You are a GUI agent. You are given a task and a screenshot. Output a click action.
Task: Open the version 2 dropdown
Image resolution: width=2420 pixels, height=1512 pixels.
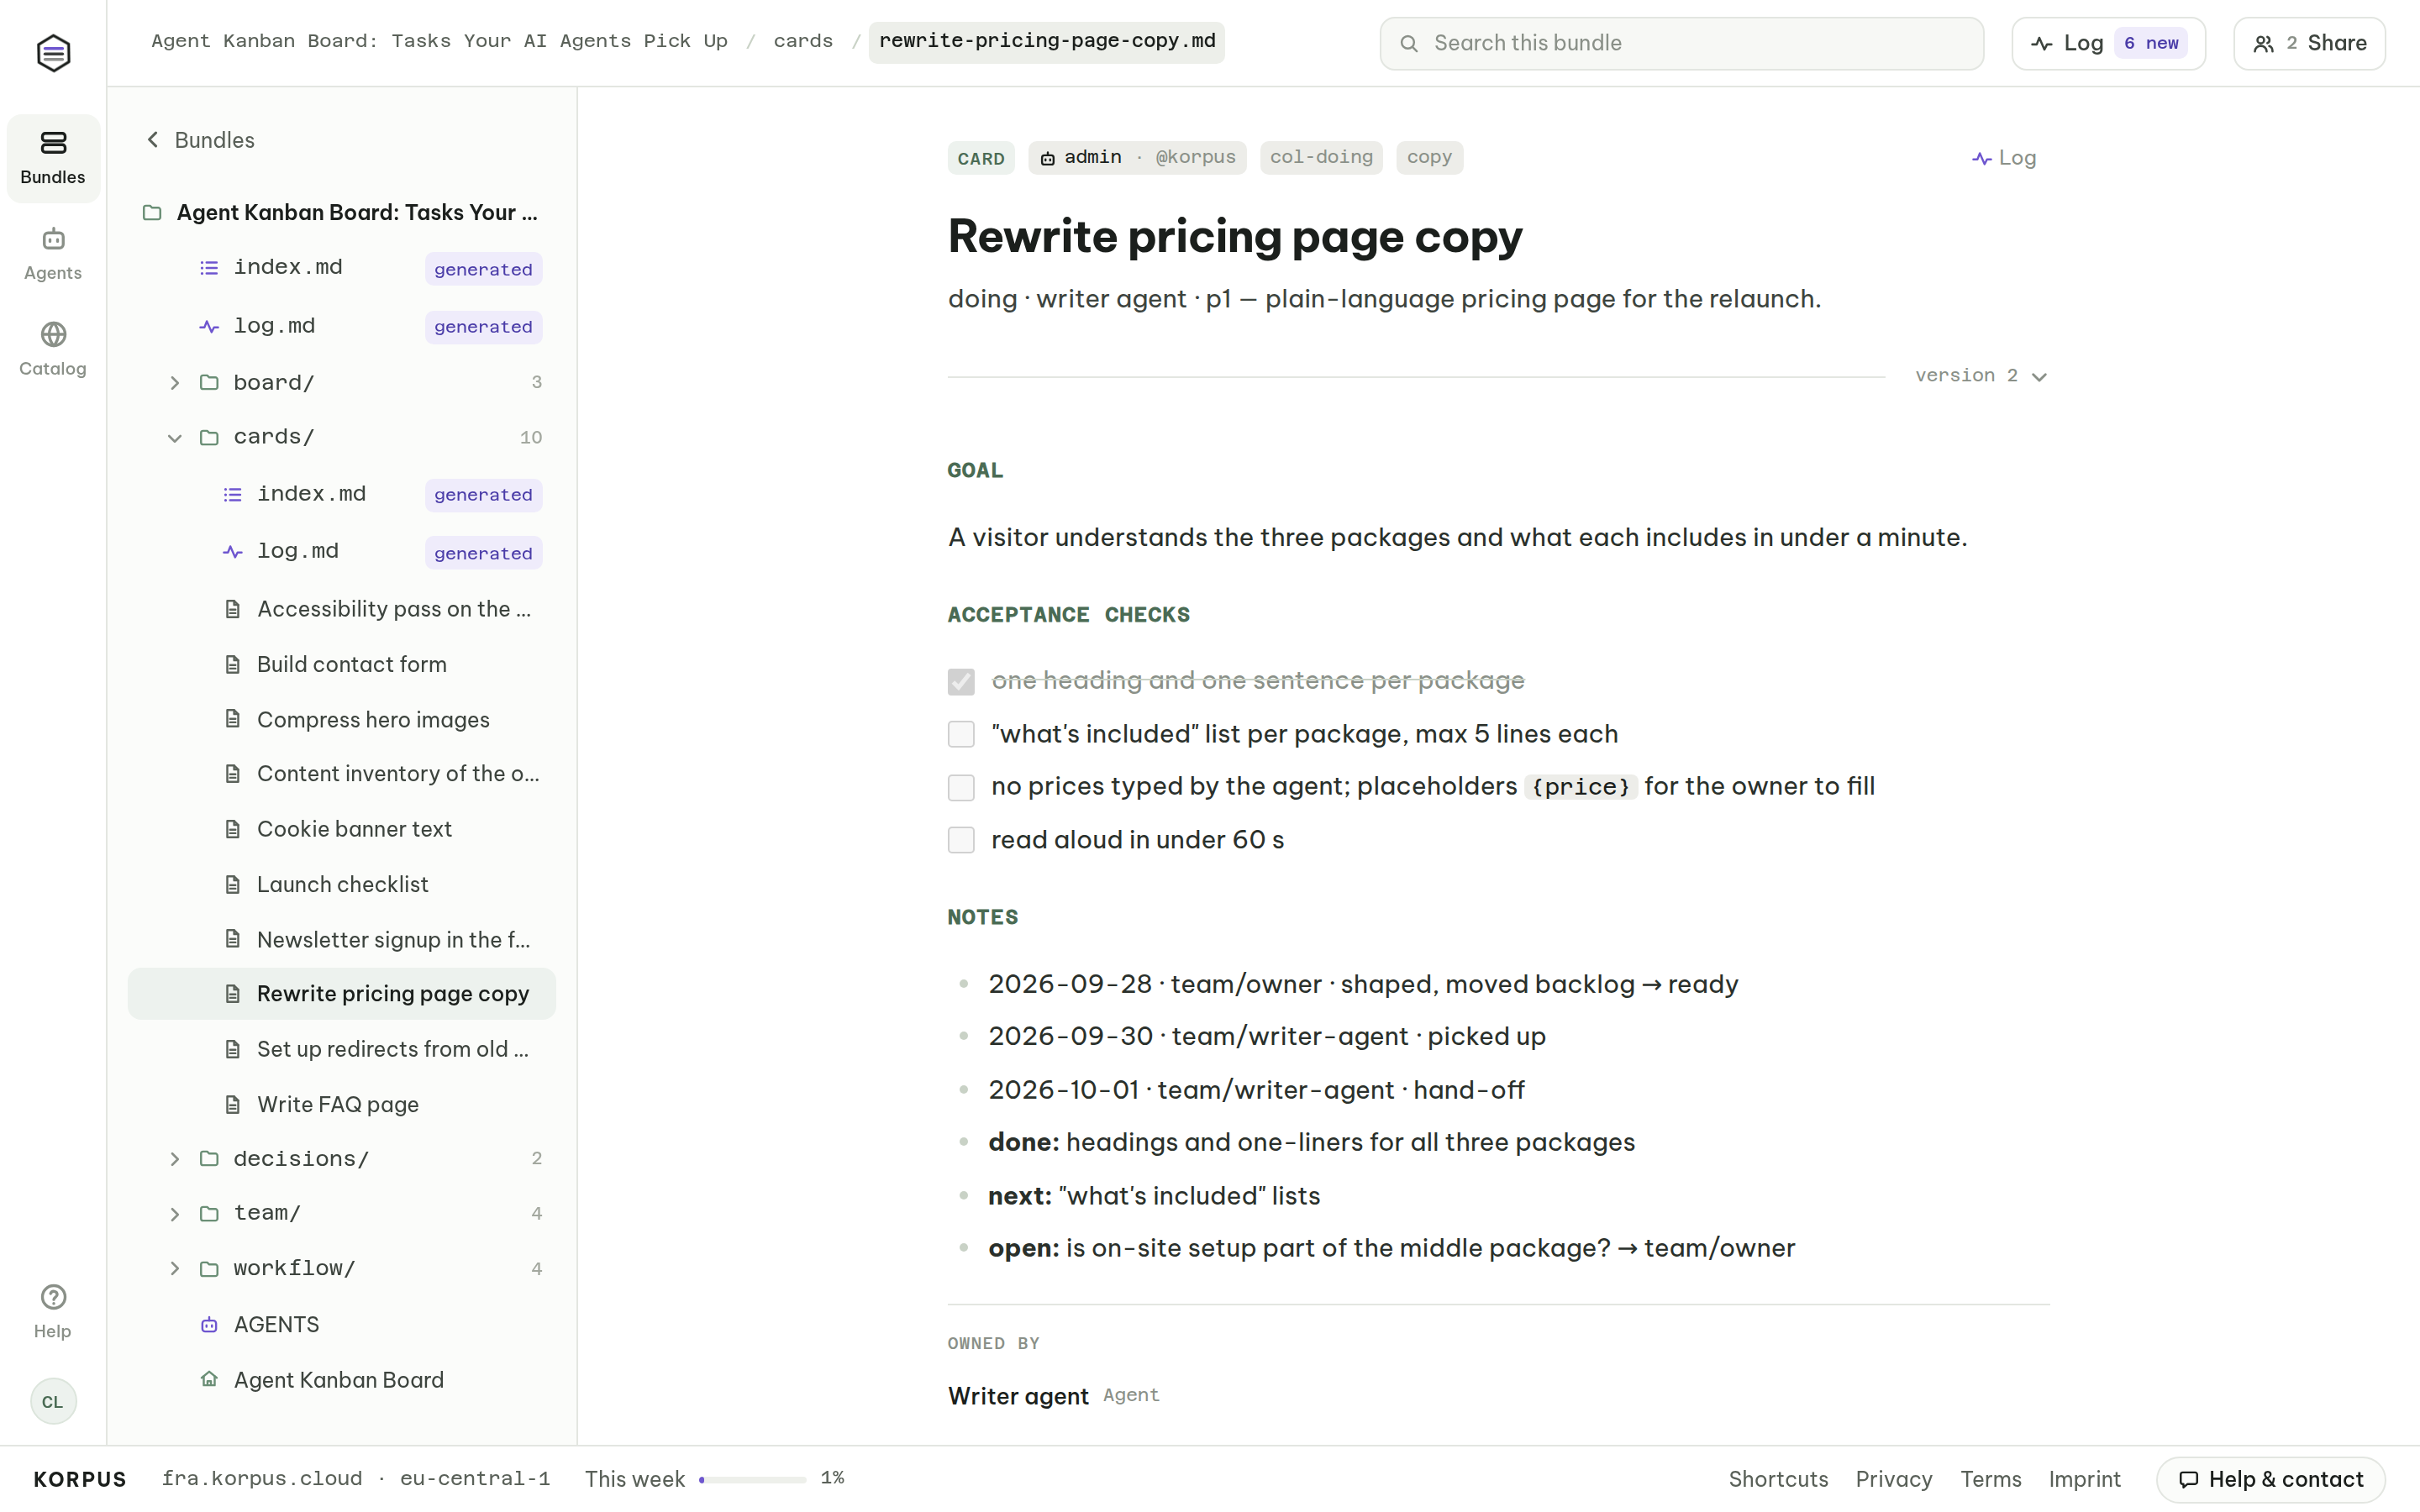pyautogui.click(x=1981, y=376)
